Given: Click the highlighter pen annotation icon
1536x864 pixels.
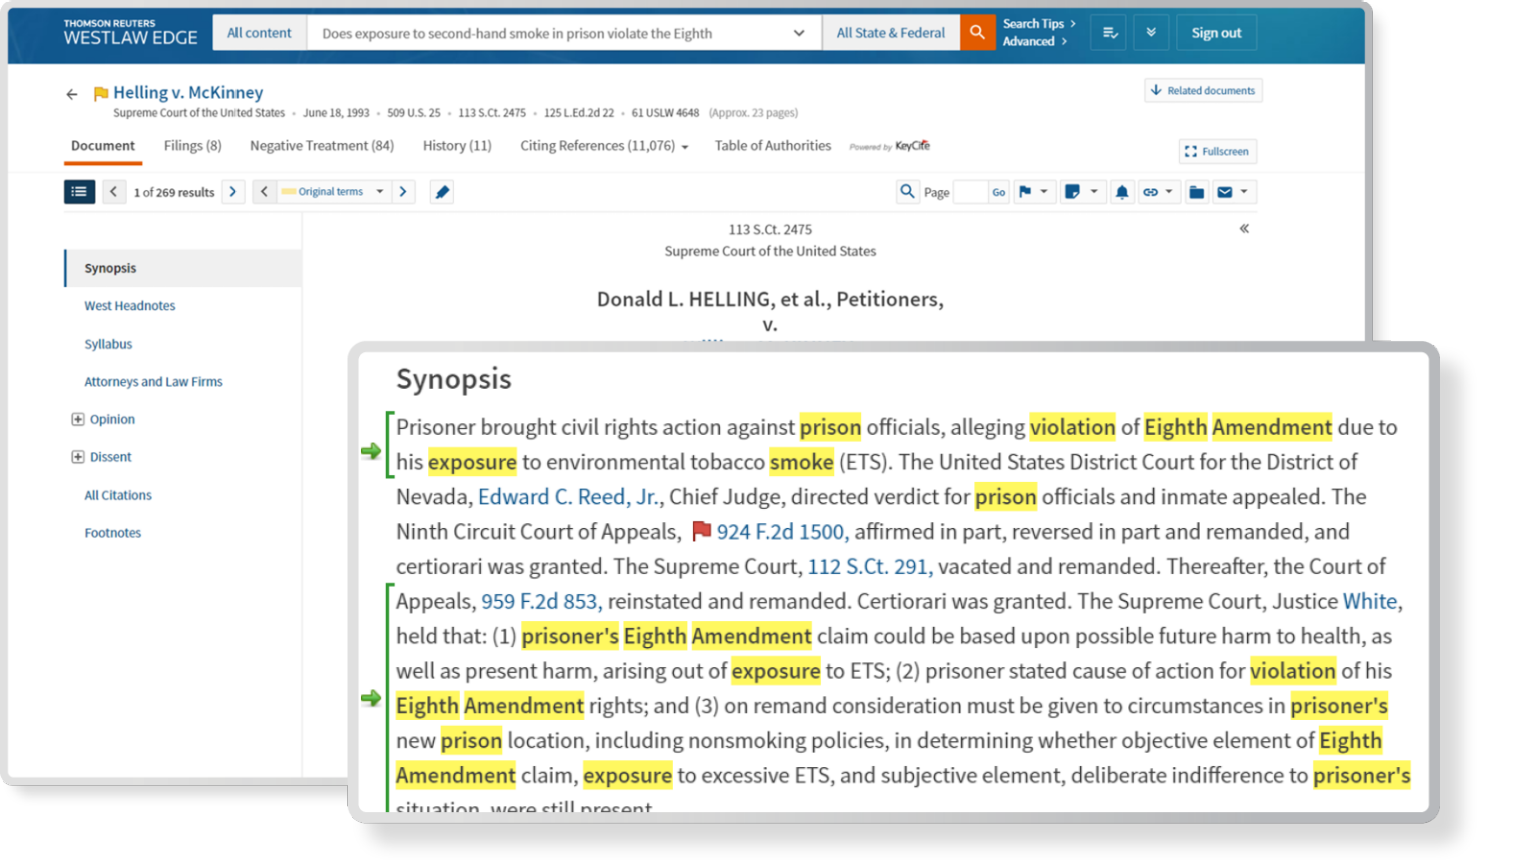Looking at the screenshot, I should pos(442,192).
